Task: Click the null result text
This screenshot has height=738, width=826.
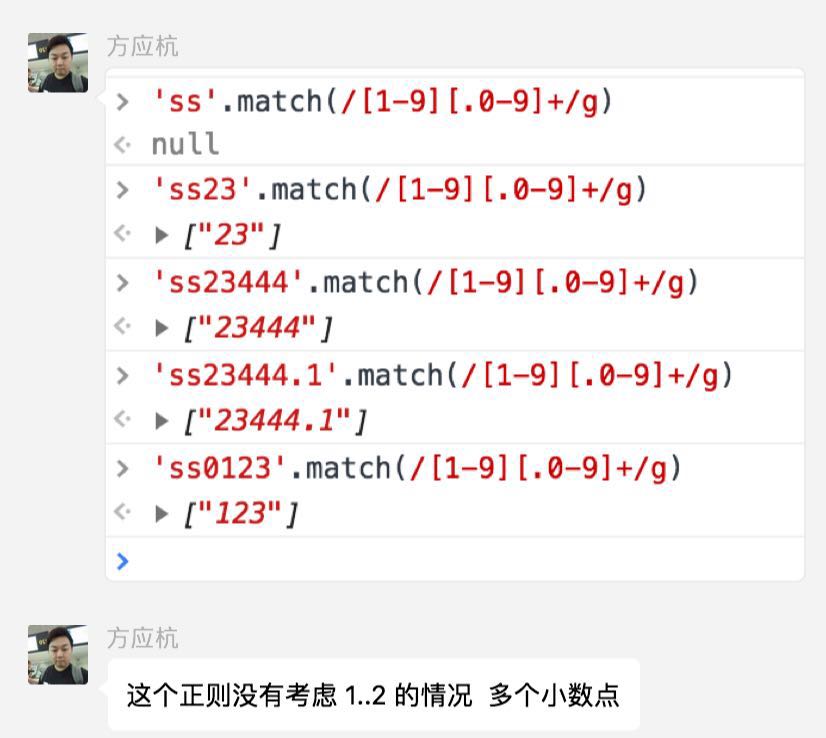Action: tap(186, 144)
